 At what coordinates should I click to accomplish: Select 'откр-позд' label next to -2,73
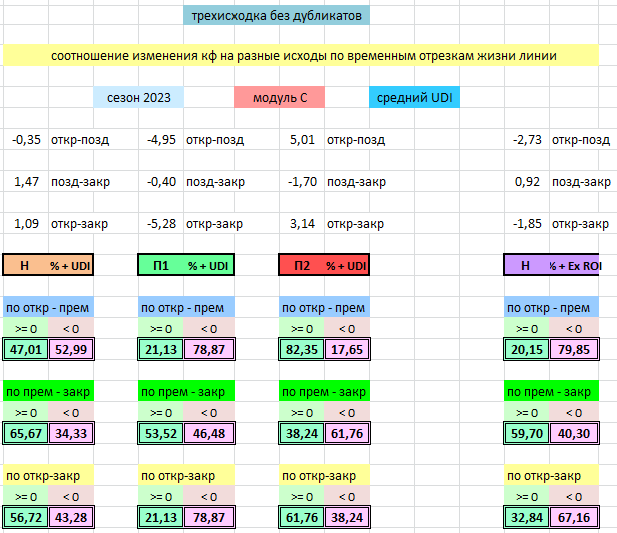[x=581, y=140]
